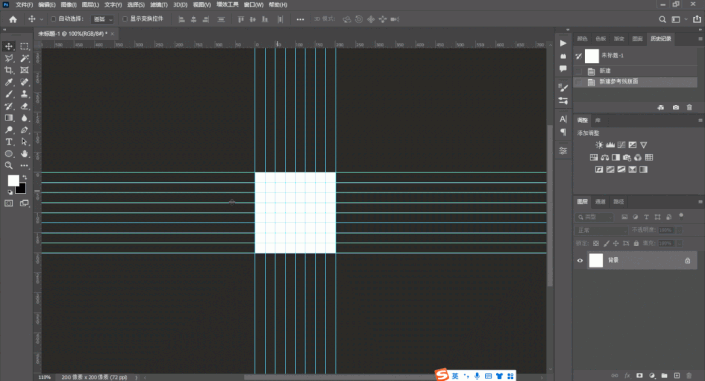
Task: Toggle lock image pixels brush icon
Action: click(x=606, y=243)
